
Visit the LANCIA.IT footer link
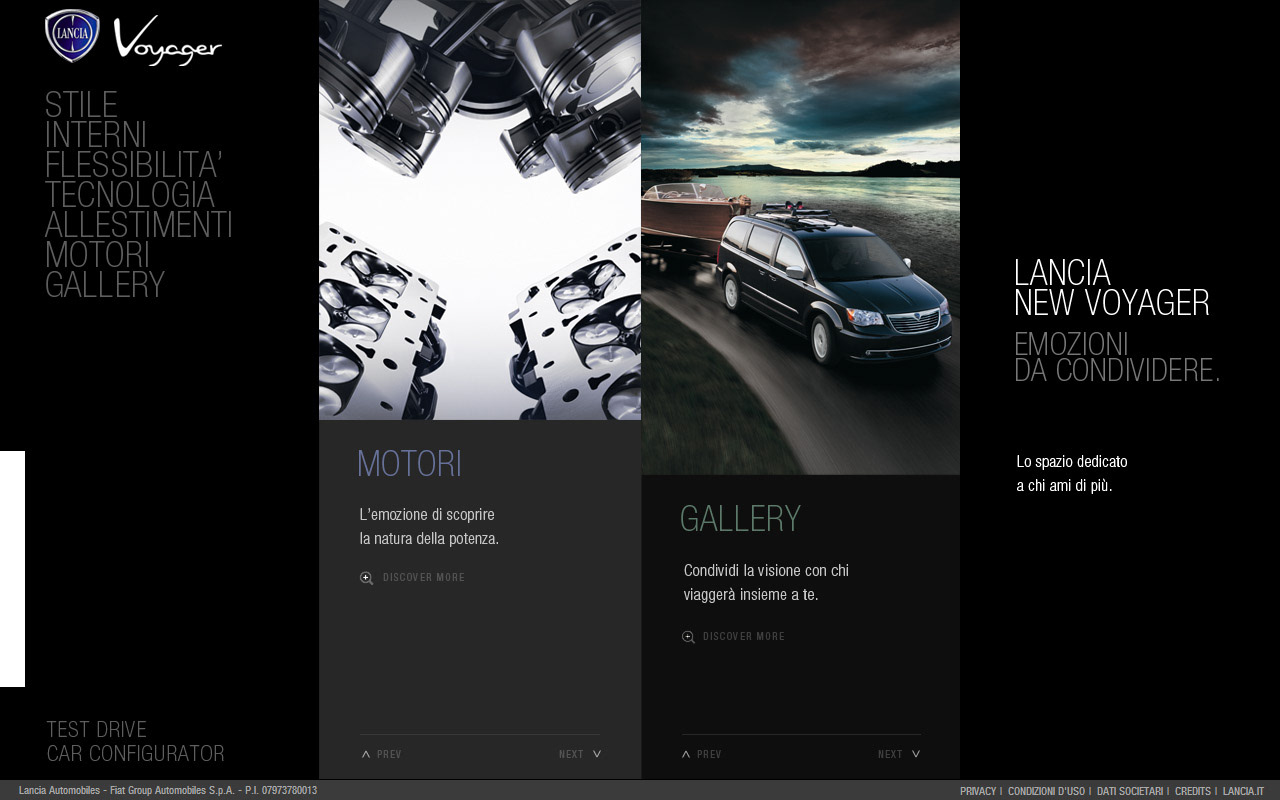[x=1243, y=791]
